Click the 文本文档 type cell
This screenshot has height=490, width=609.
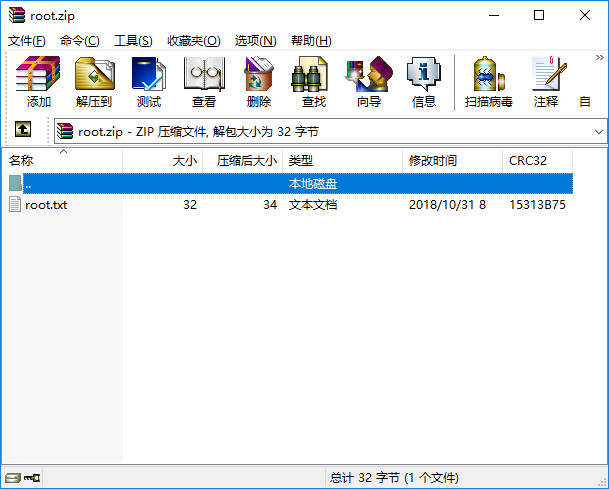pyautogui.click(x=313, y=205)
